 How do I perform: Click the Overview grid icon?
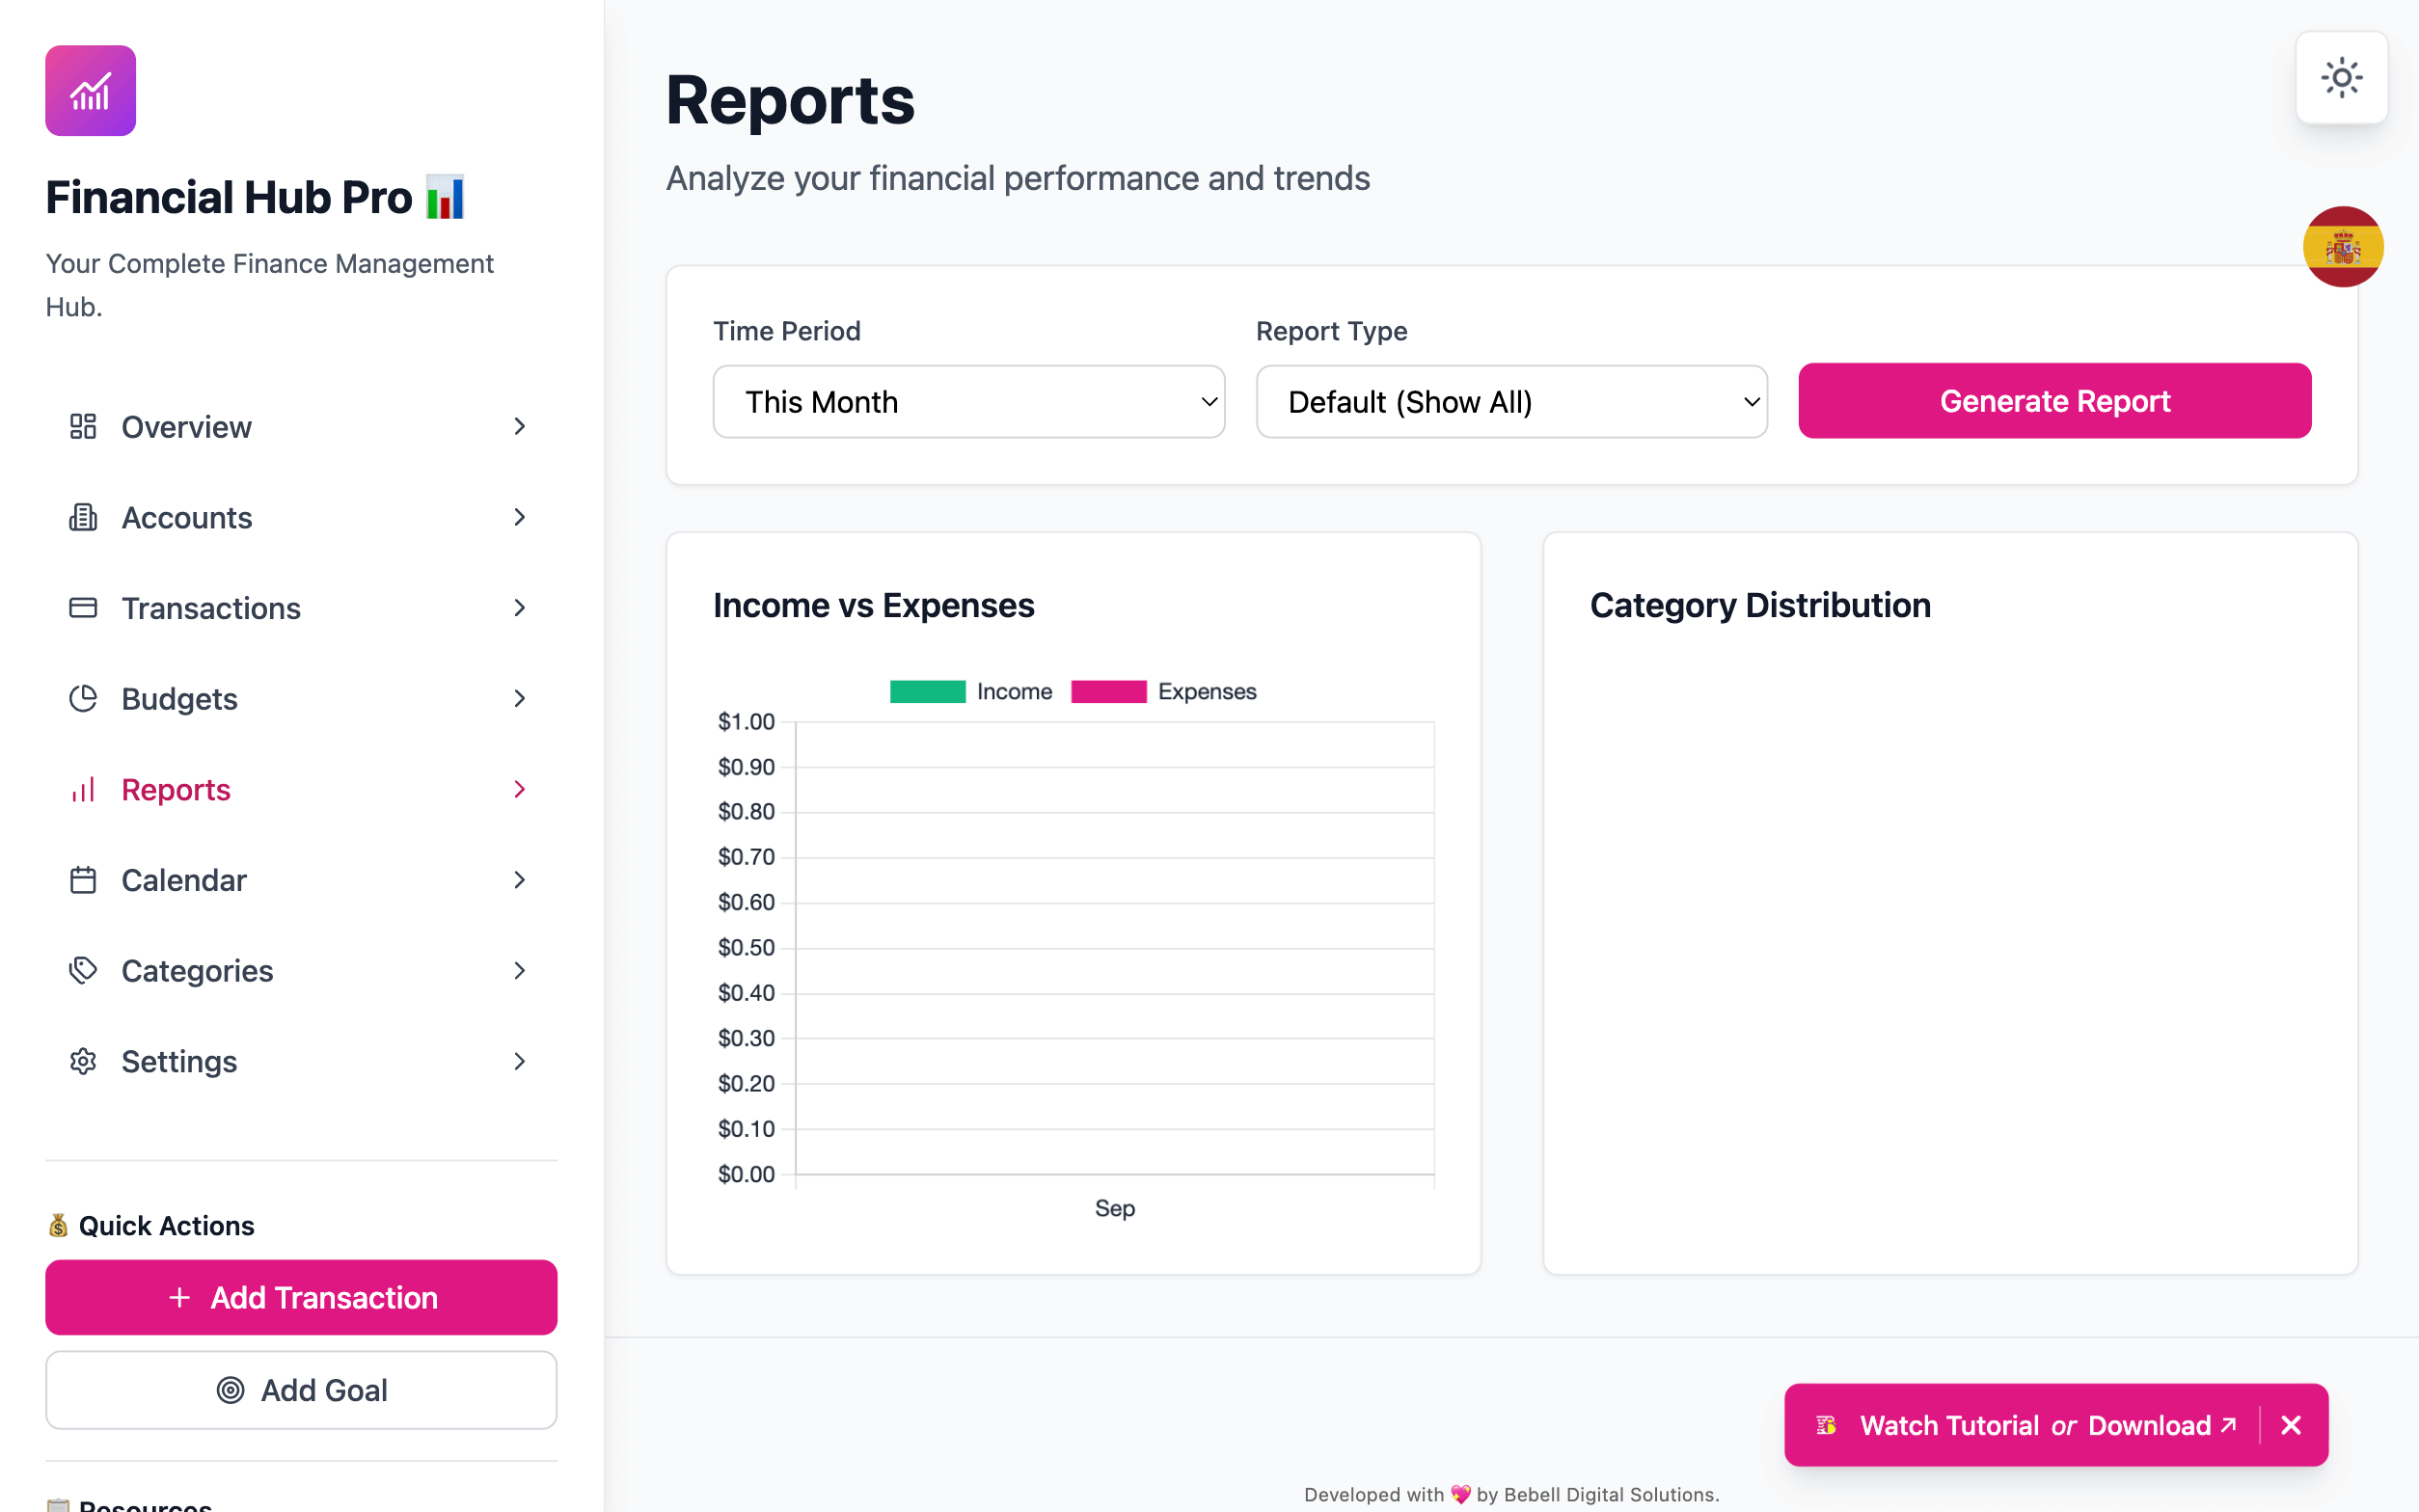point(83,427)
